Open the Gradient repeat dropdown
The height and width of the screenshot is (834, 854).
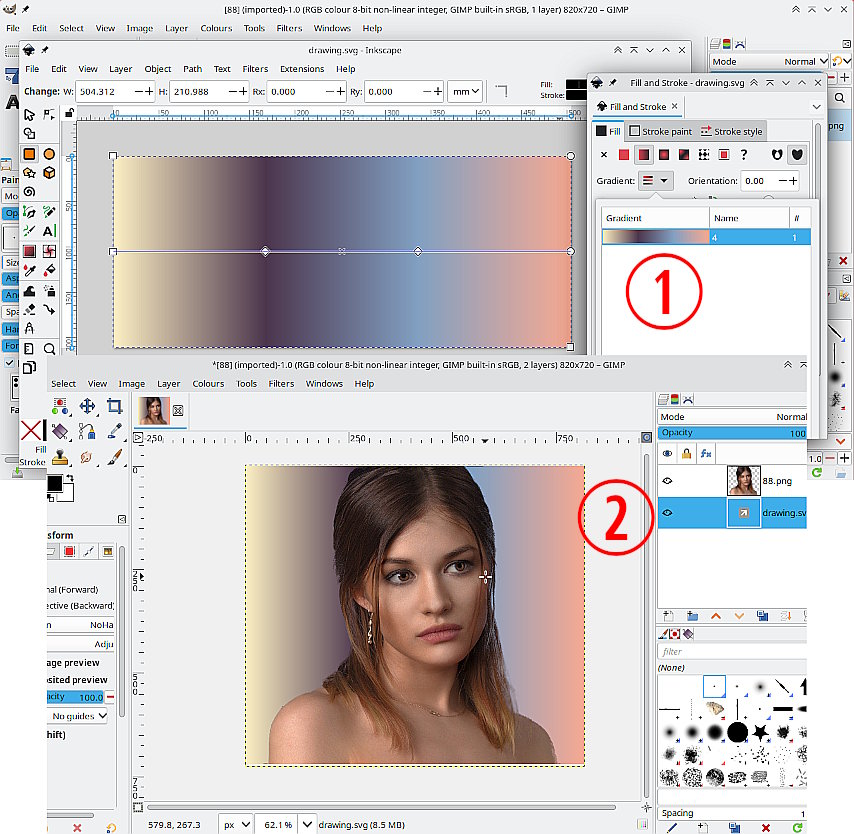pos(656,180)
